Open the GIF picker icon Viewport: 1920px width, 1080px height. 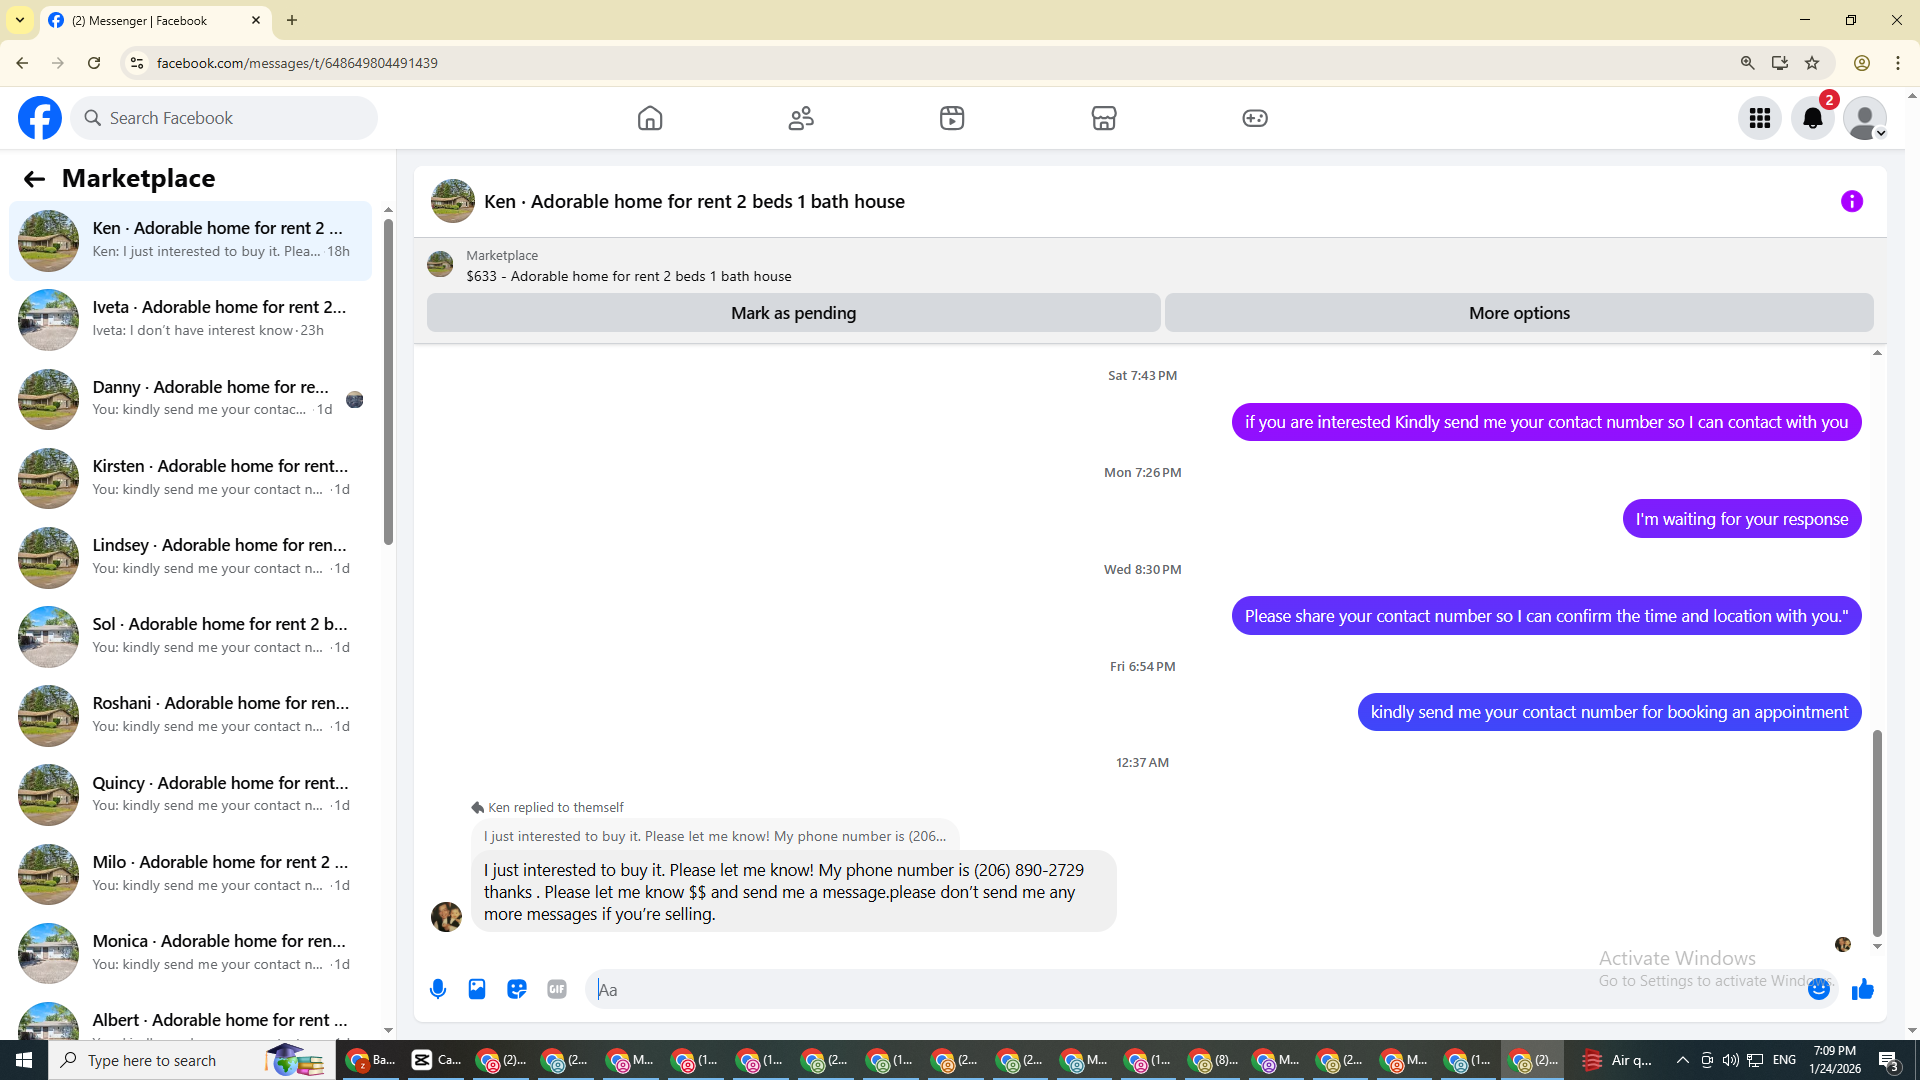557,989
